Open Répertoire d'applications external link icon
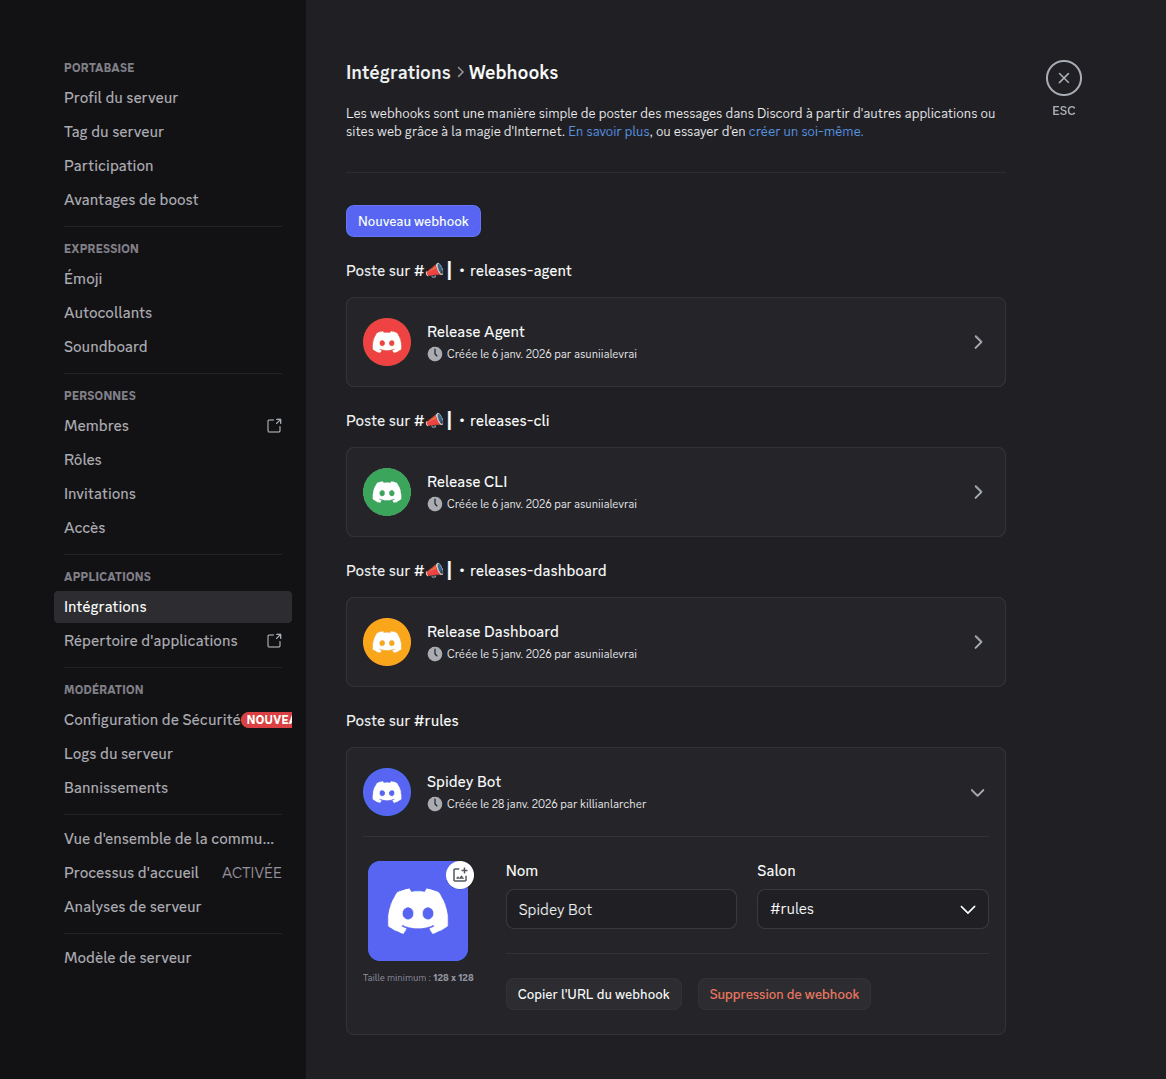Image resolution: width=1166 pixels, height=1079 pixels. (274, 640)
